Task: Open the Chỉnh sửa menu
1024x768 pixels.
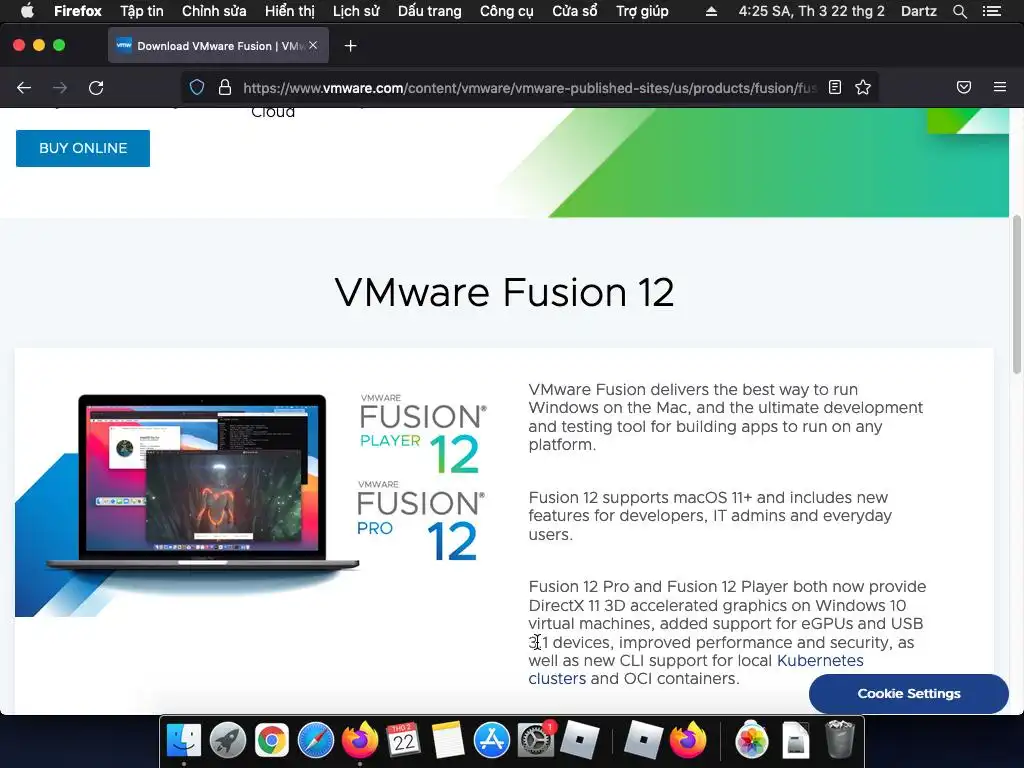Action: (214, 11)
